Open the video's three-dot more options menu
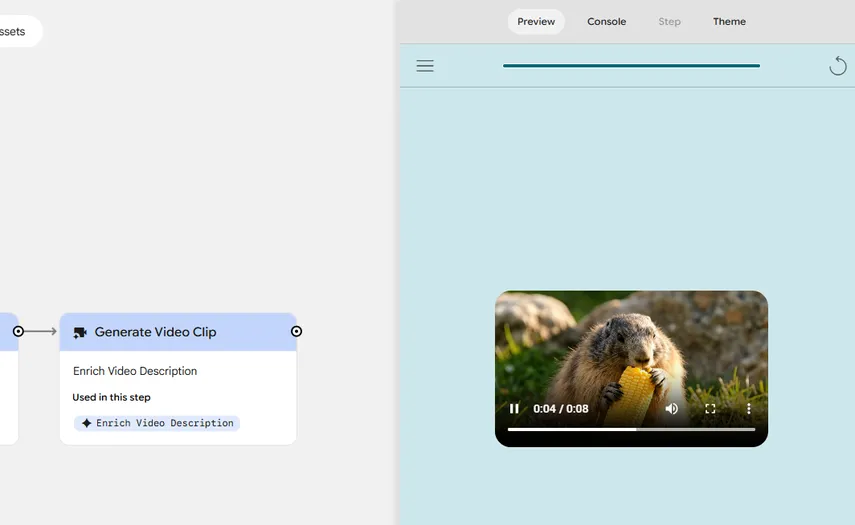This screenshot has height=525, width=855. [749, 408]
